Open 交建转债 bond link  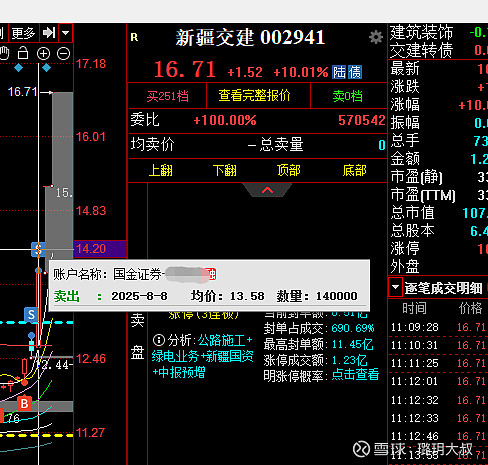click(422, 51)
